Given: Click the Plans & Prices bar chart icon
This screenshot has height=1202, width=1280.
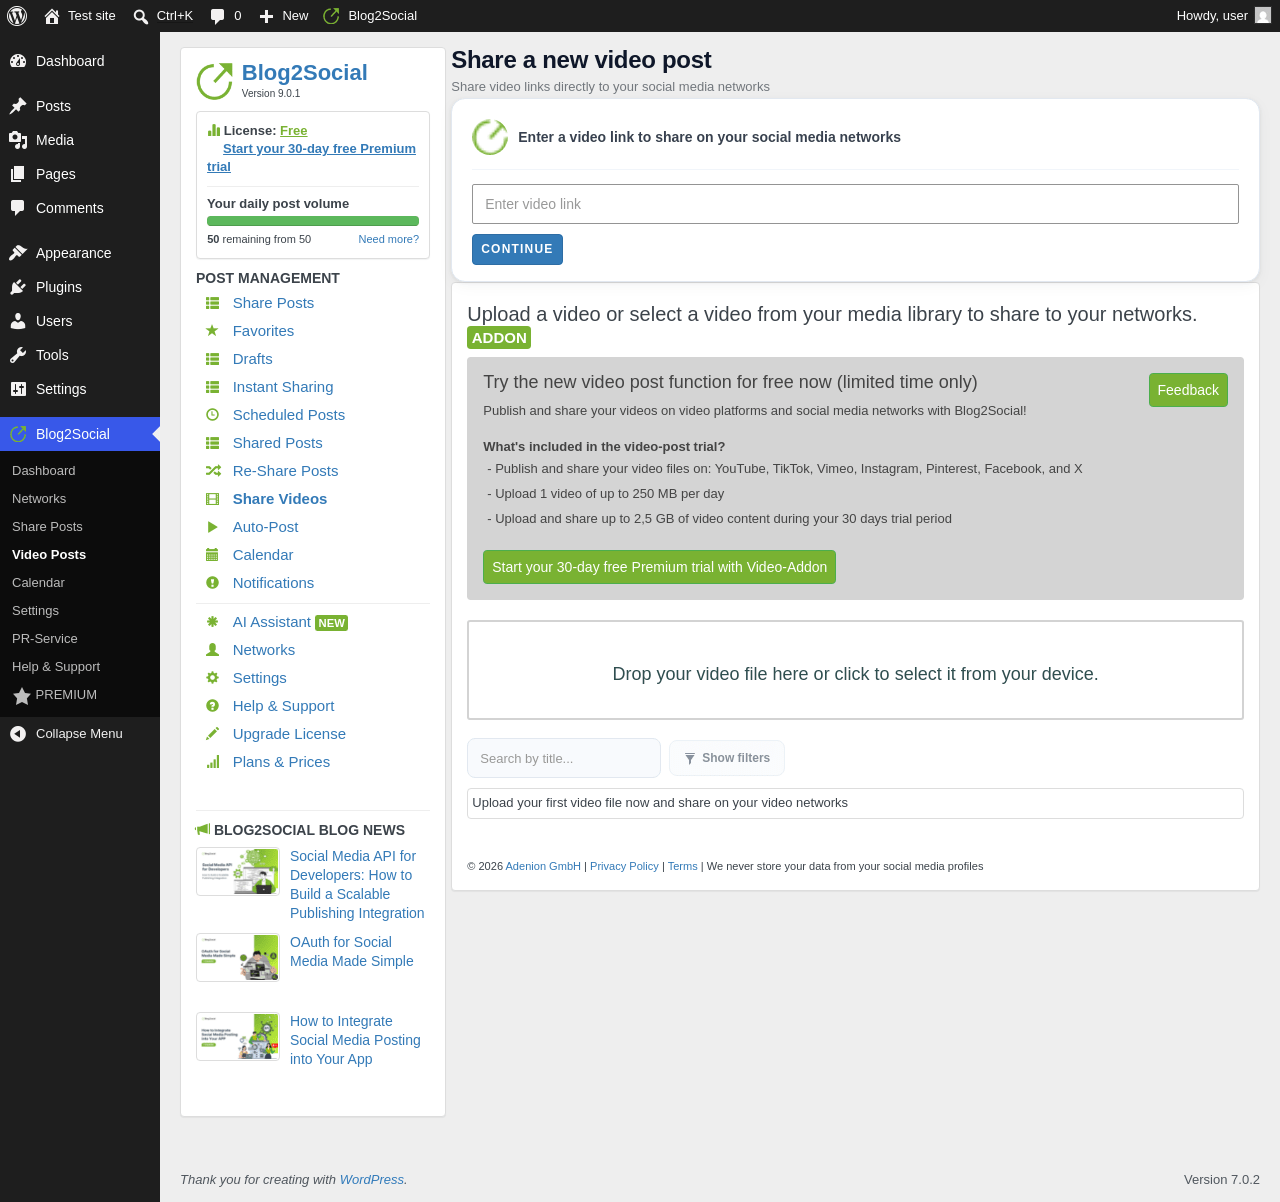Looking at the screenshot, I should [212, 761].
